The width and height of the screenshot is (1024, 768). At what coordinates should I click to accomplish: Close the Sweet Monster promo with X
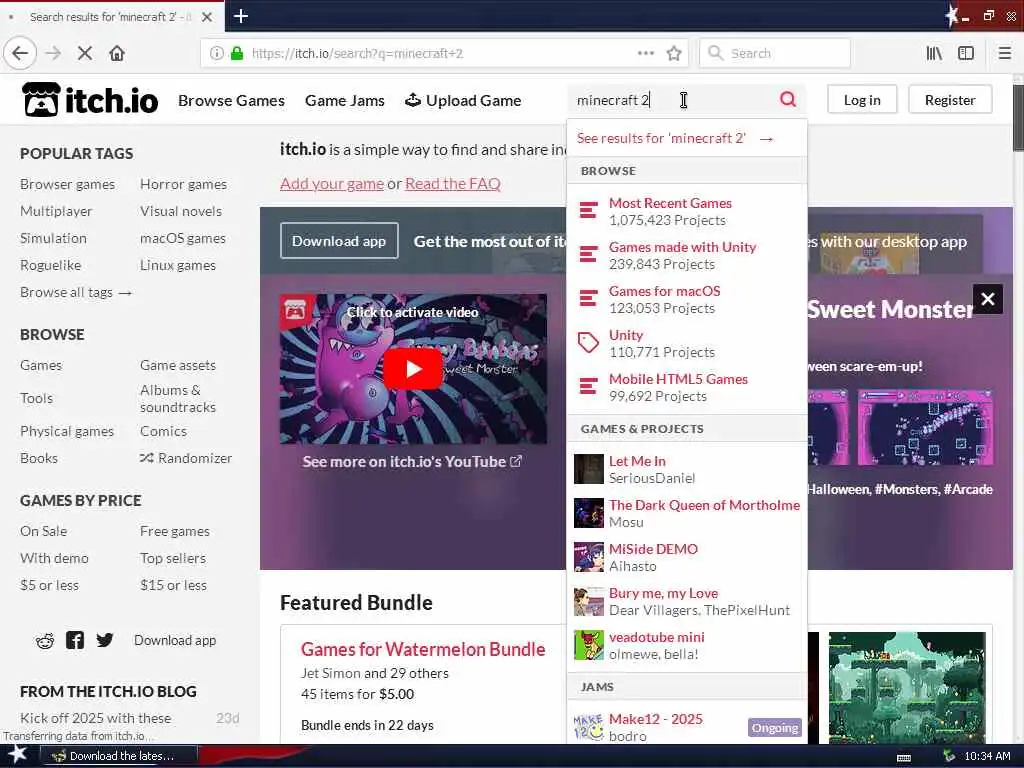coord(987,299)
